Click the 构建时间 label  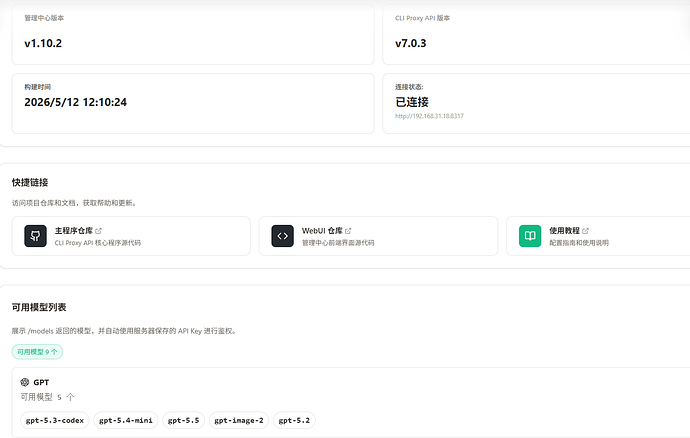[x=37, y=87]
